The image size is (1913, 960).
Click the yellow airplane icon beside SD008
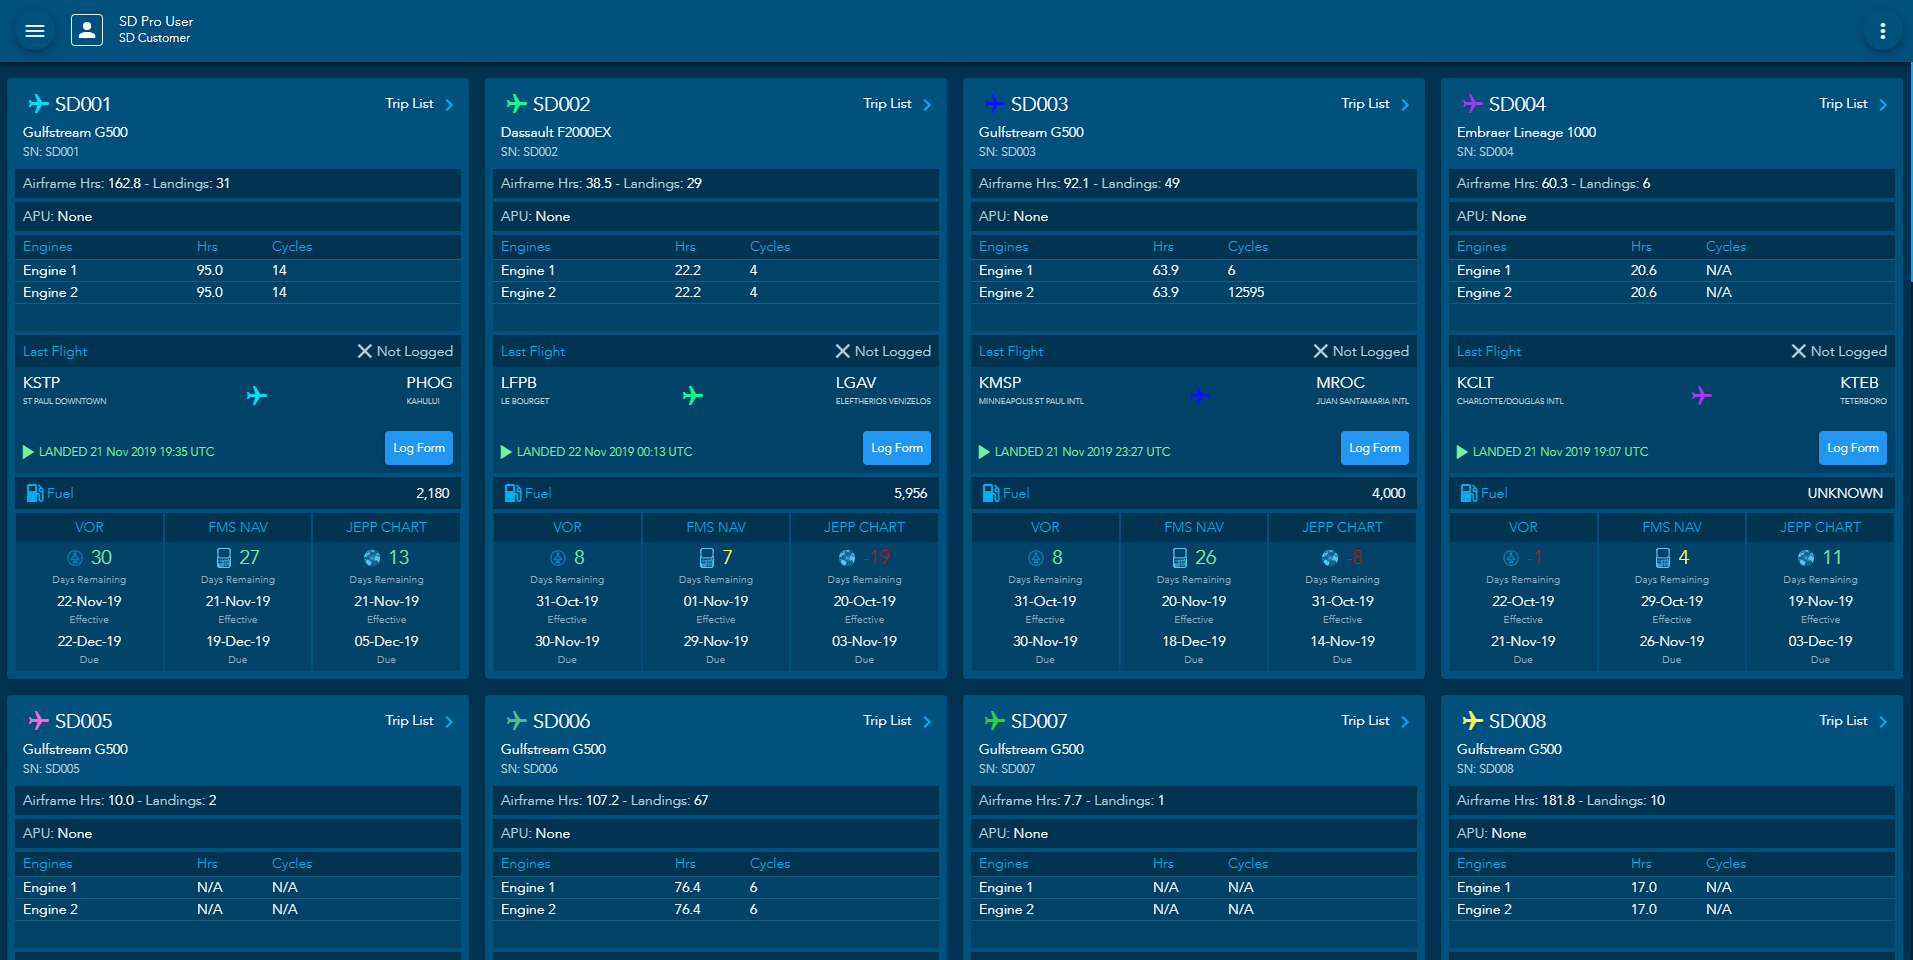(1472, 720)
